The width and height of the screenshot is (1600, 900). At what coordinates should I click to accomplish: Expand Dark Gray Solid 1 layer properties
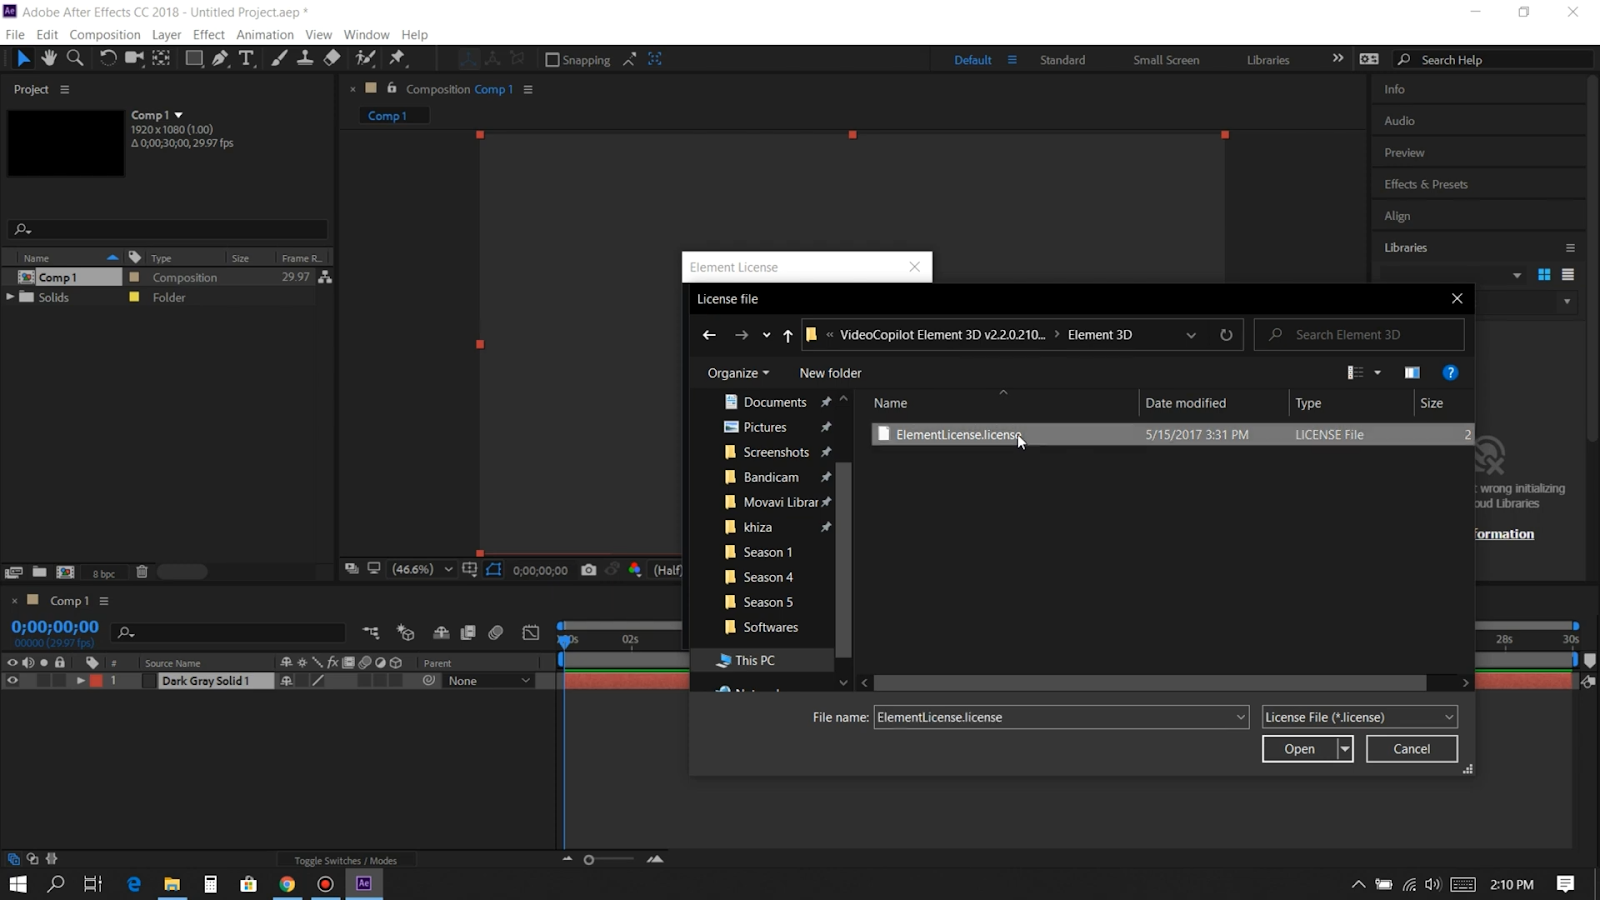point(81,681)
